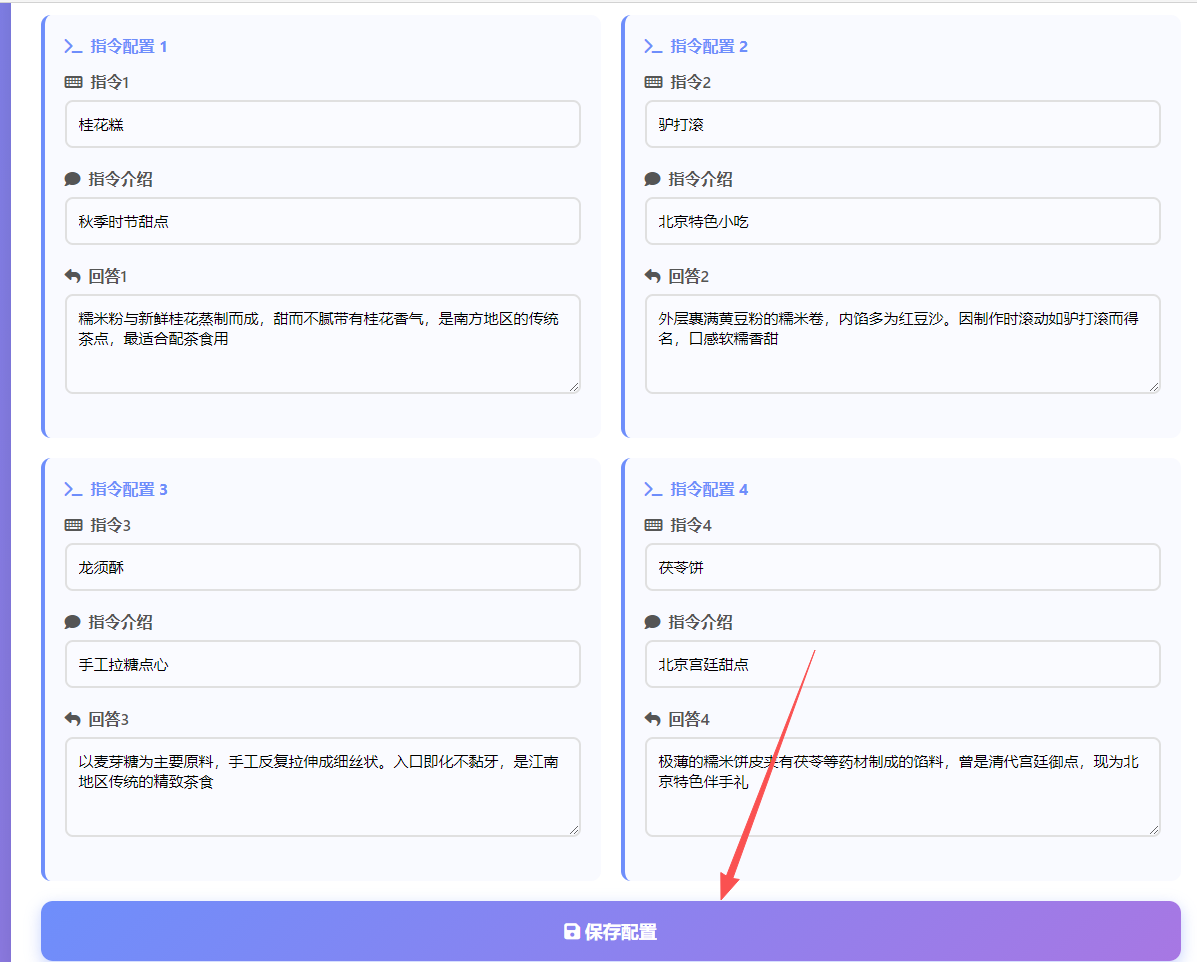Click the 茯苓饼 input field
This screenshot has width=1197, height=962.
901,567
